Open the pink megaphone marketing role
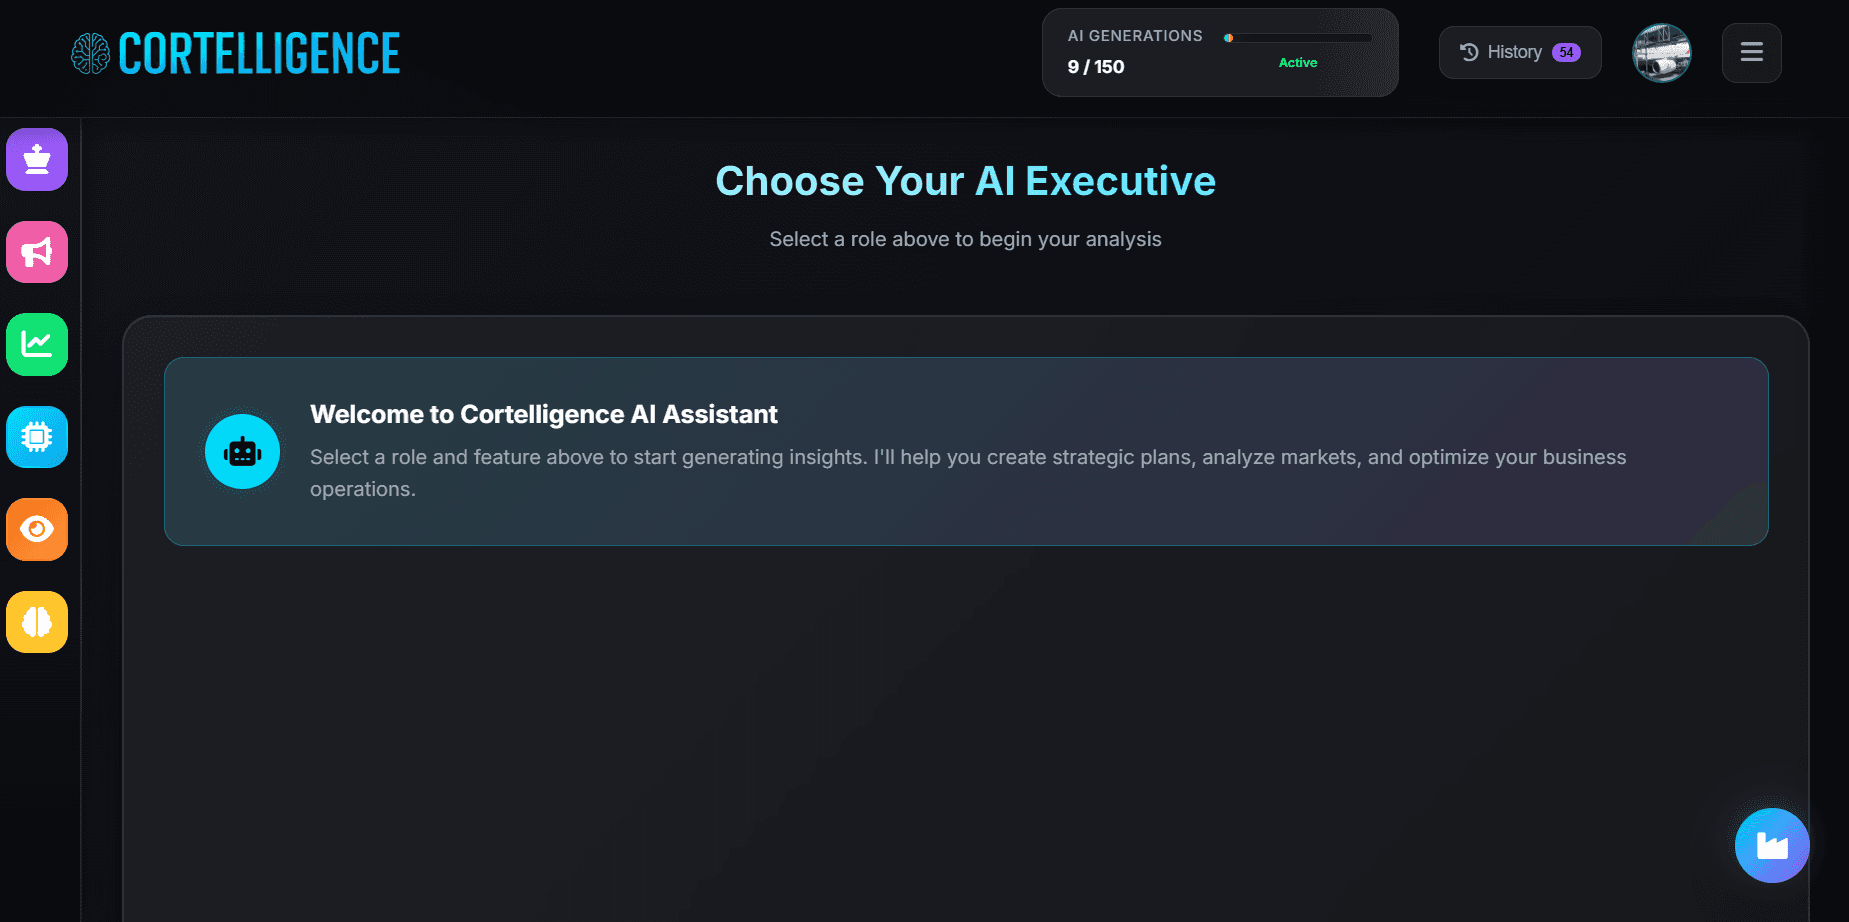The height and width of the screenshot is (922, 1849). click(x=37, y=252)
